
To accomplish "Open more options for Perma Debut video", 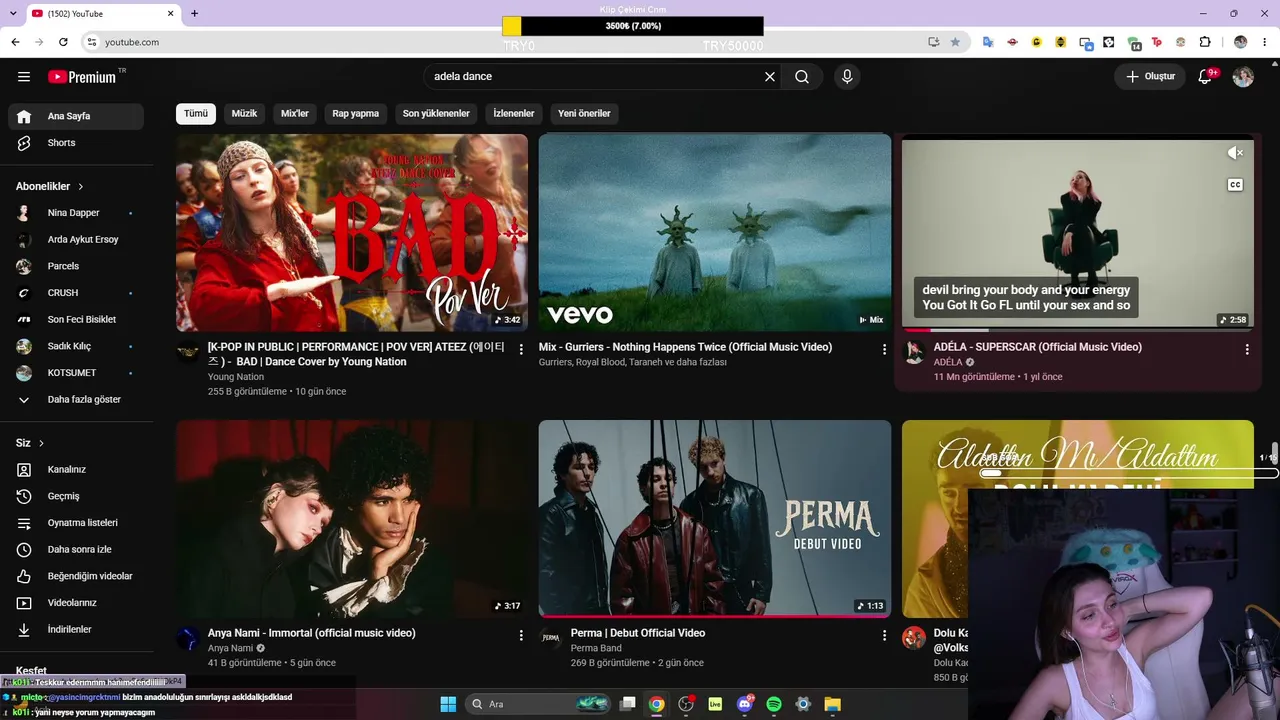I will [x=884, y=635].
